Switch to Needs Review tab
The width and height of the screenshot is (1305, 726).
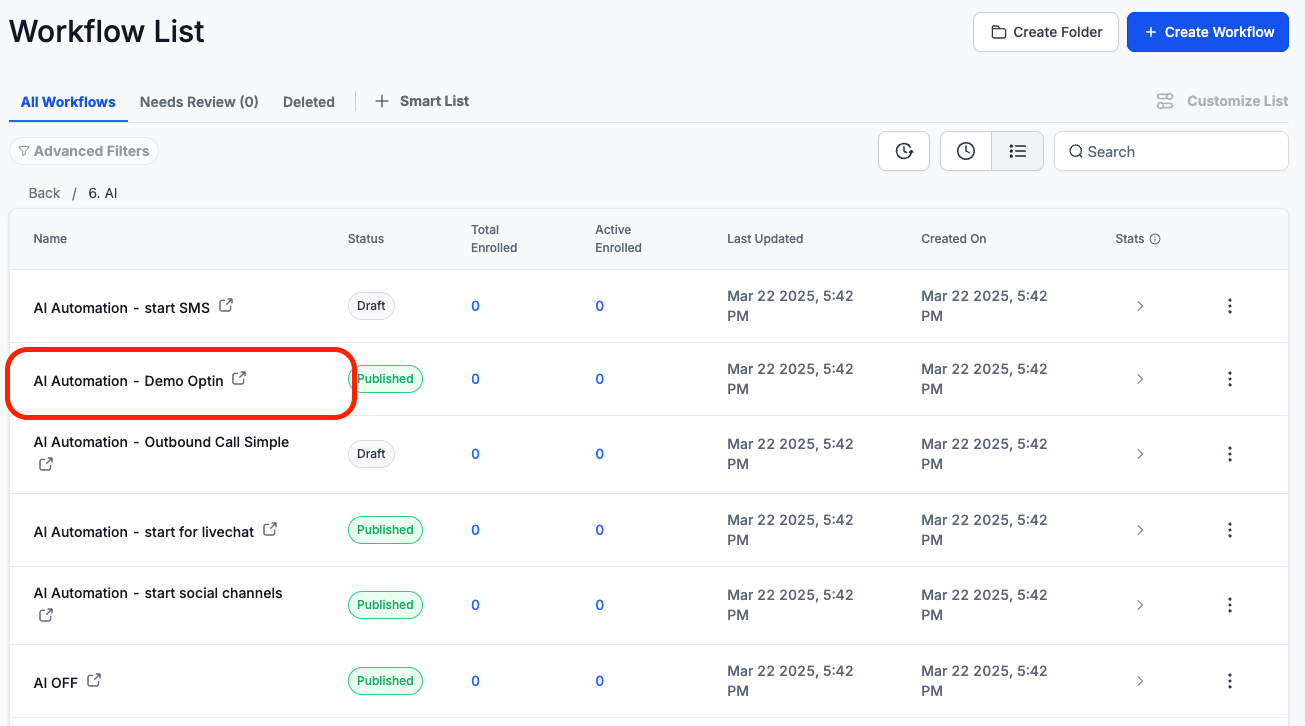point(199,102)
